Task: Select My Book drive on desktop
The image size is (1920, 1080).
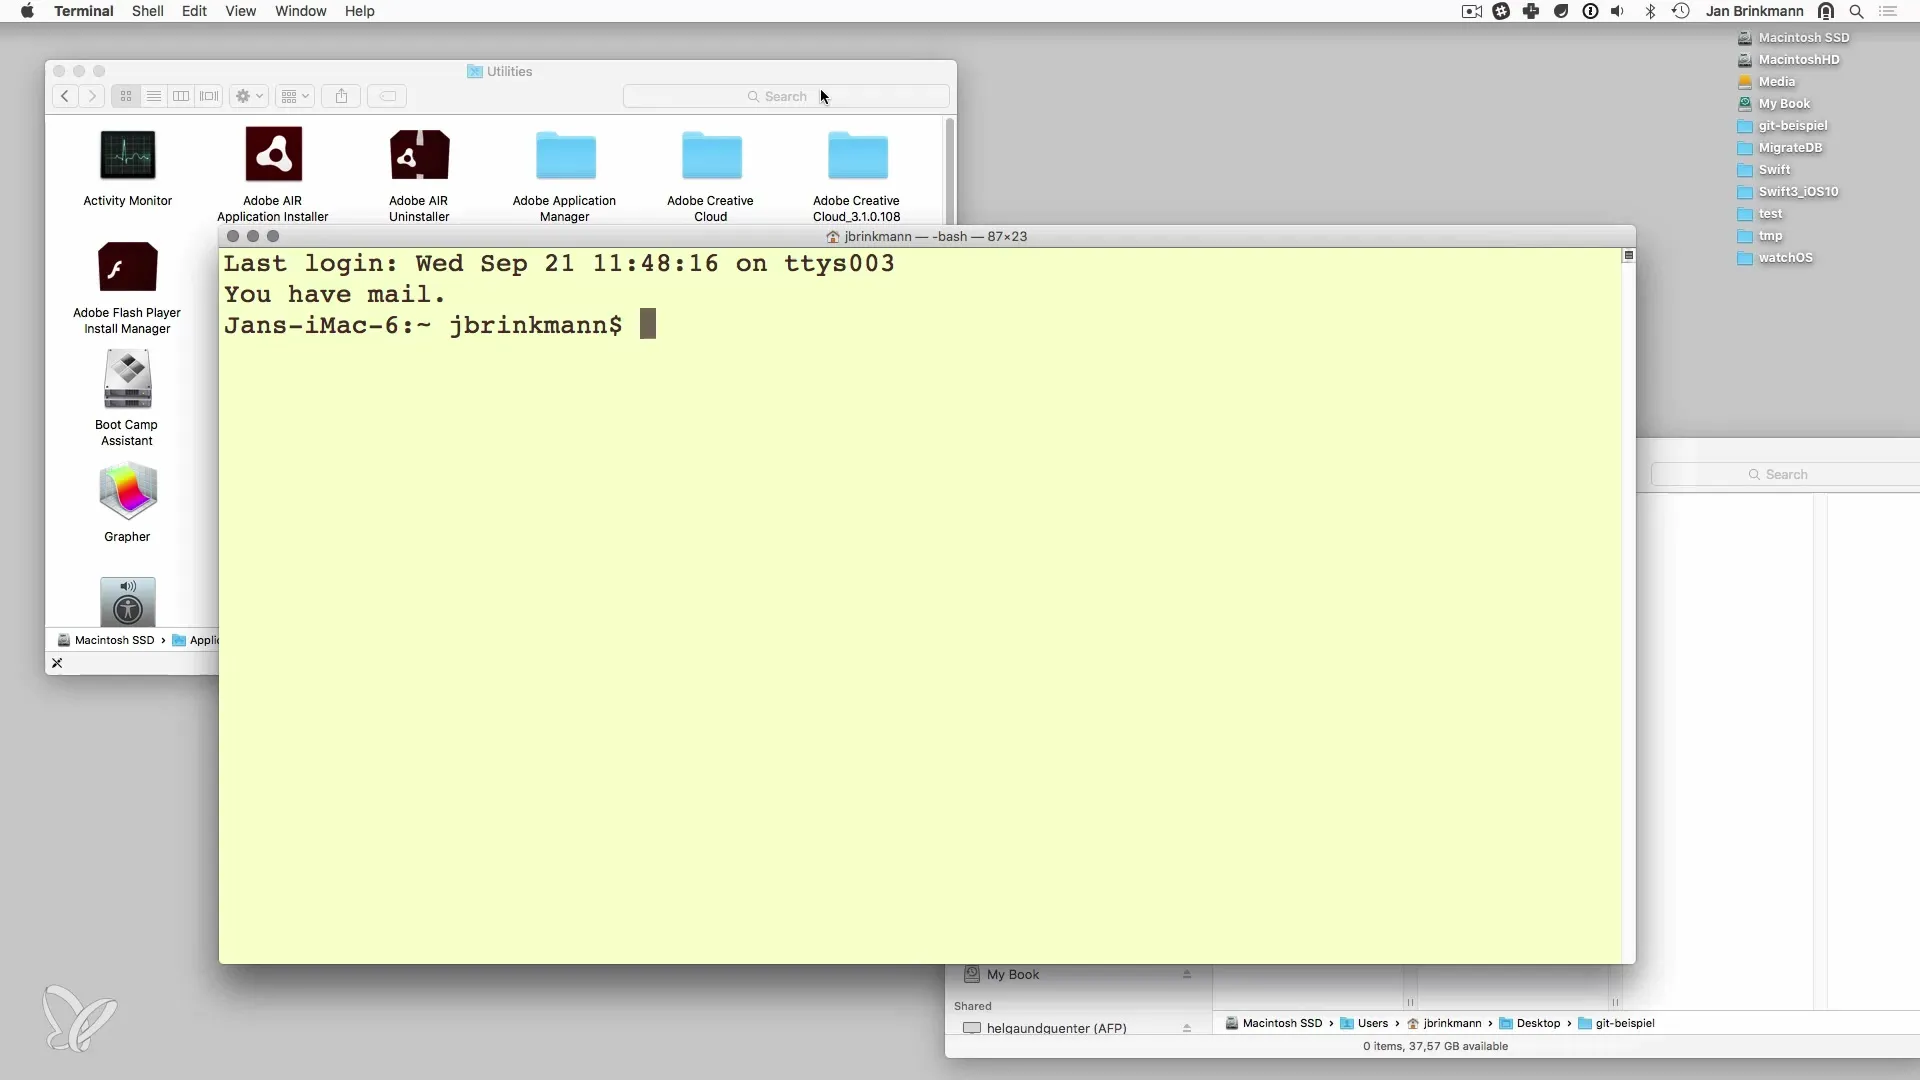Action: (x=1774, y=104)
